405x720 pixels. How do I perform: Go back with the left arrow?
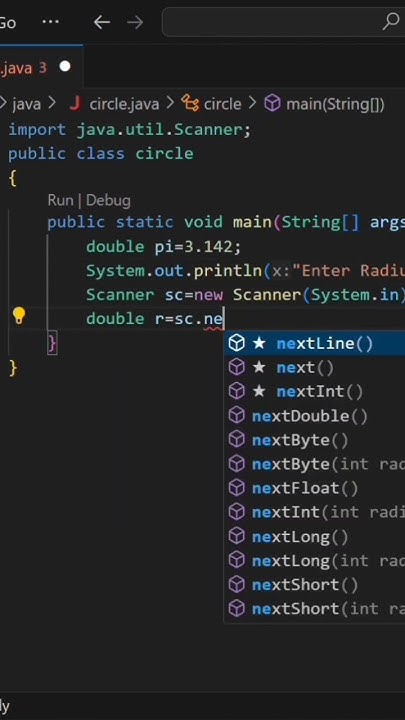[101, 22]
